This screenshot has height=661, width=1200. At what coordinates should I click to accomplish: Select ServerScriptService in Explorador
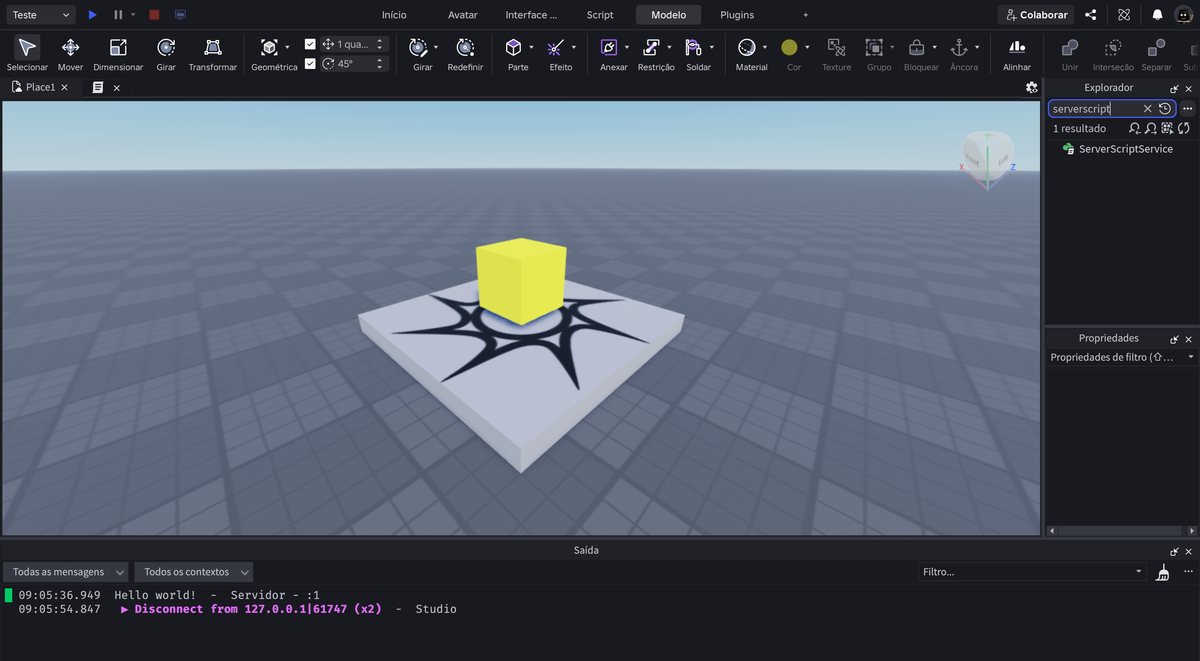(x=1125, y=149)
